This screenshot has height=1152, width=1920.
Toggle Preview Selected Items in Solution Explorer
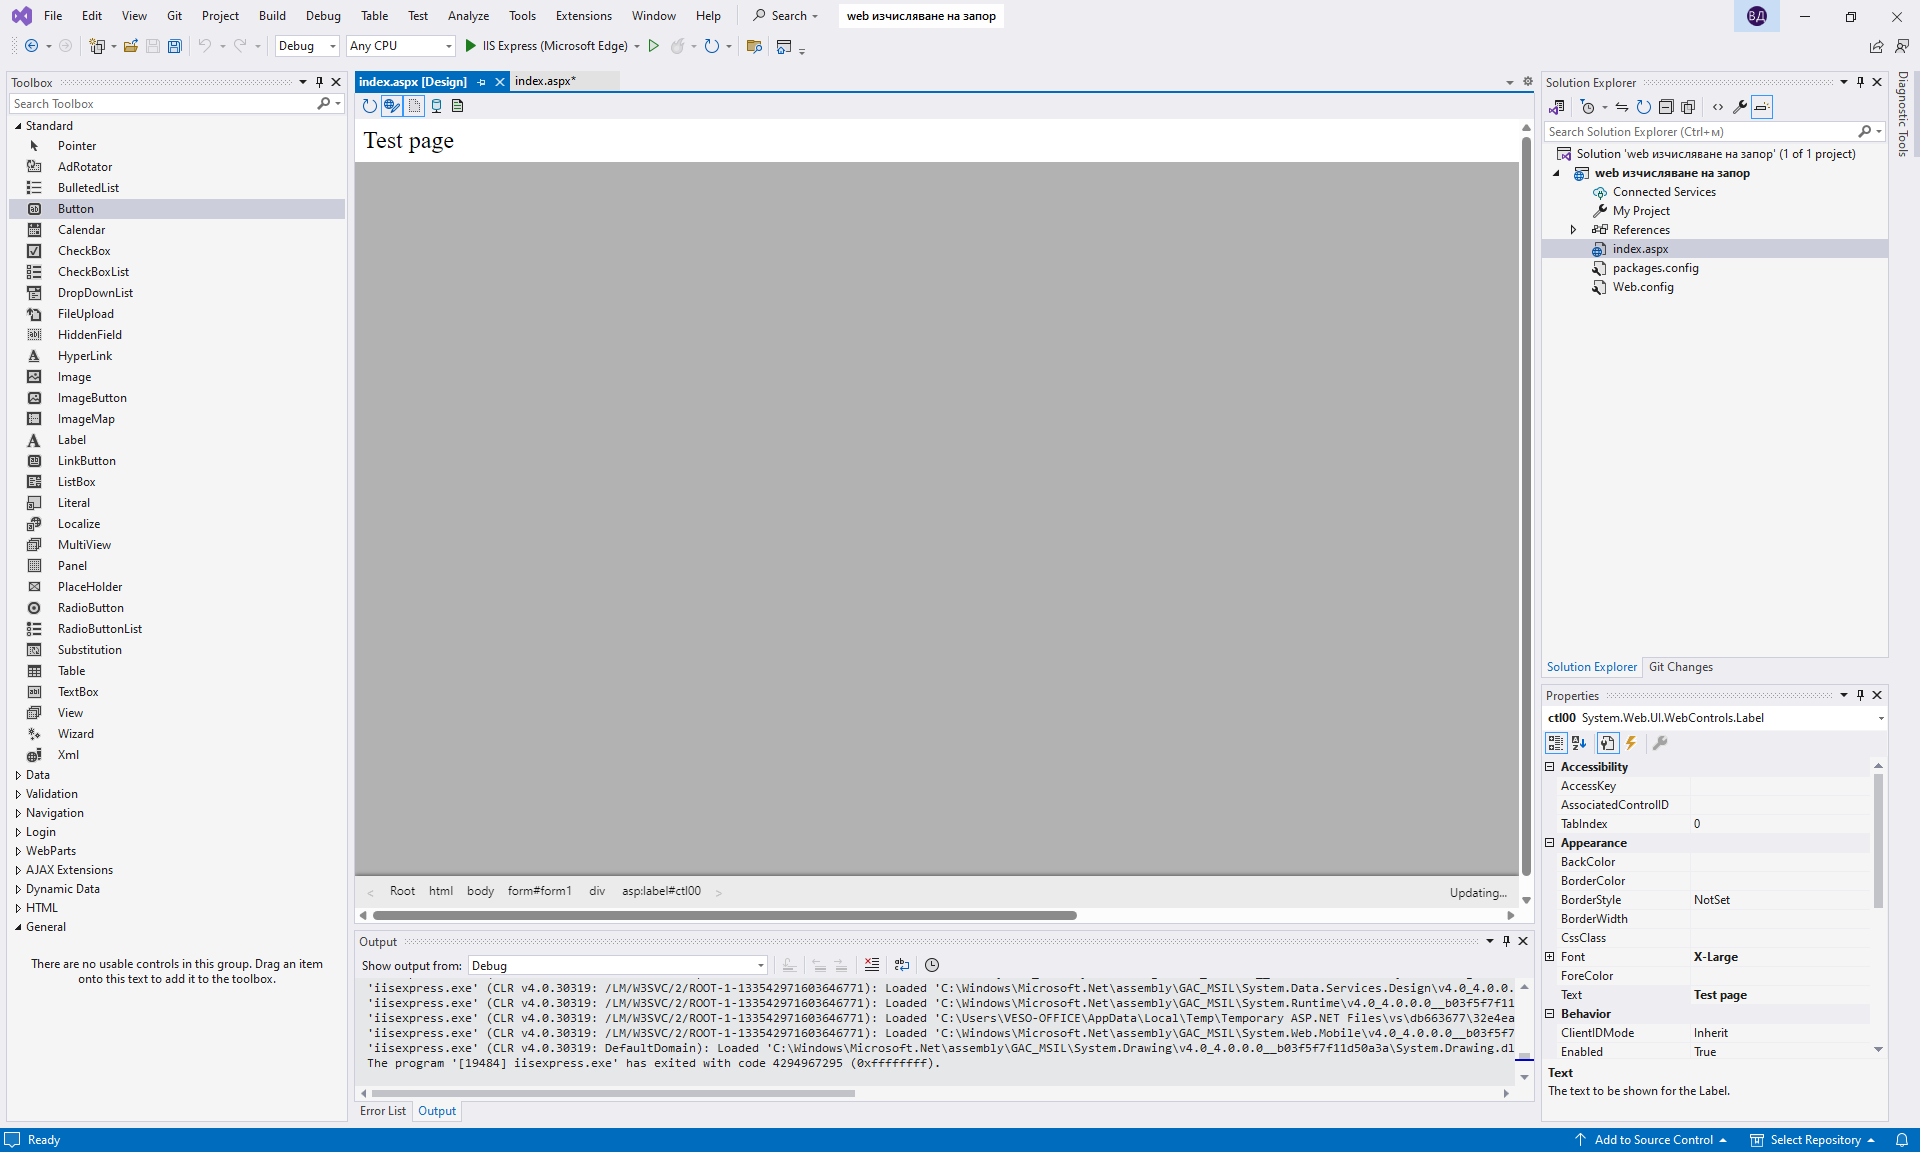pyautogui.click(x=1762, y=107)
